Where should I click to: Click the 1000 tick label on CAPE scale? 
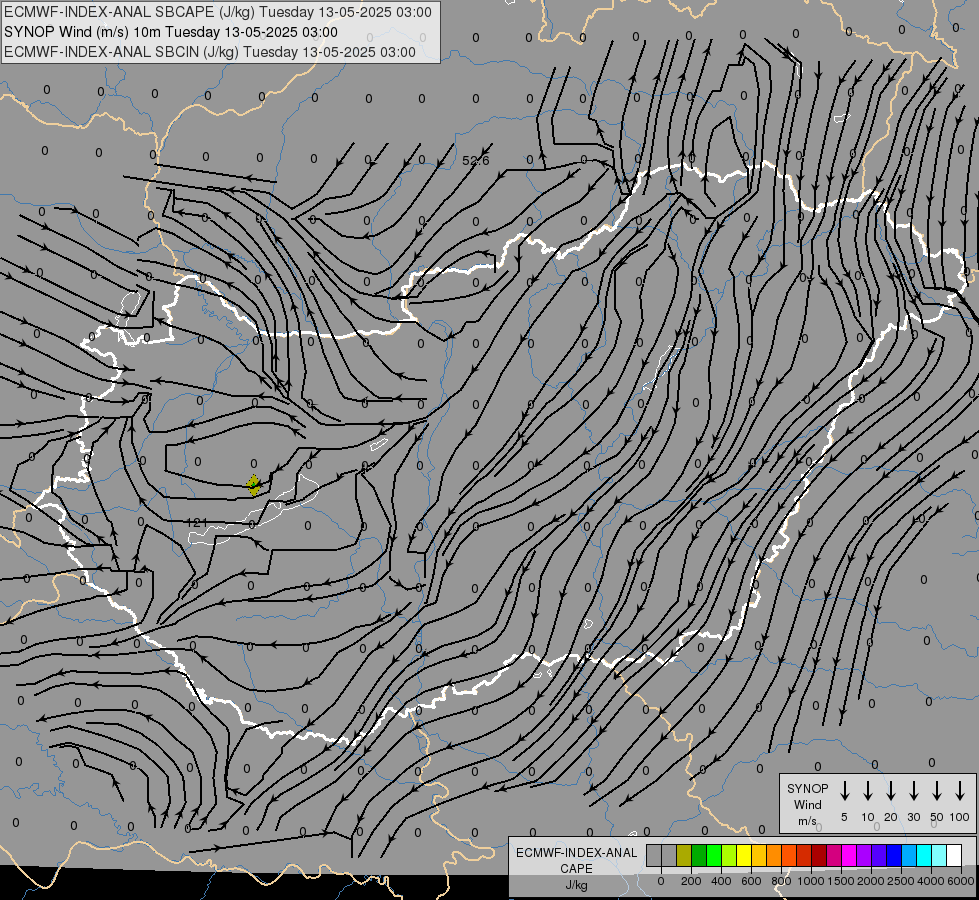[x=810, y=881]
